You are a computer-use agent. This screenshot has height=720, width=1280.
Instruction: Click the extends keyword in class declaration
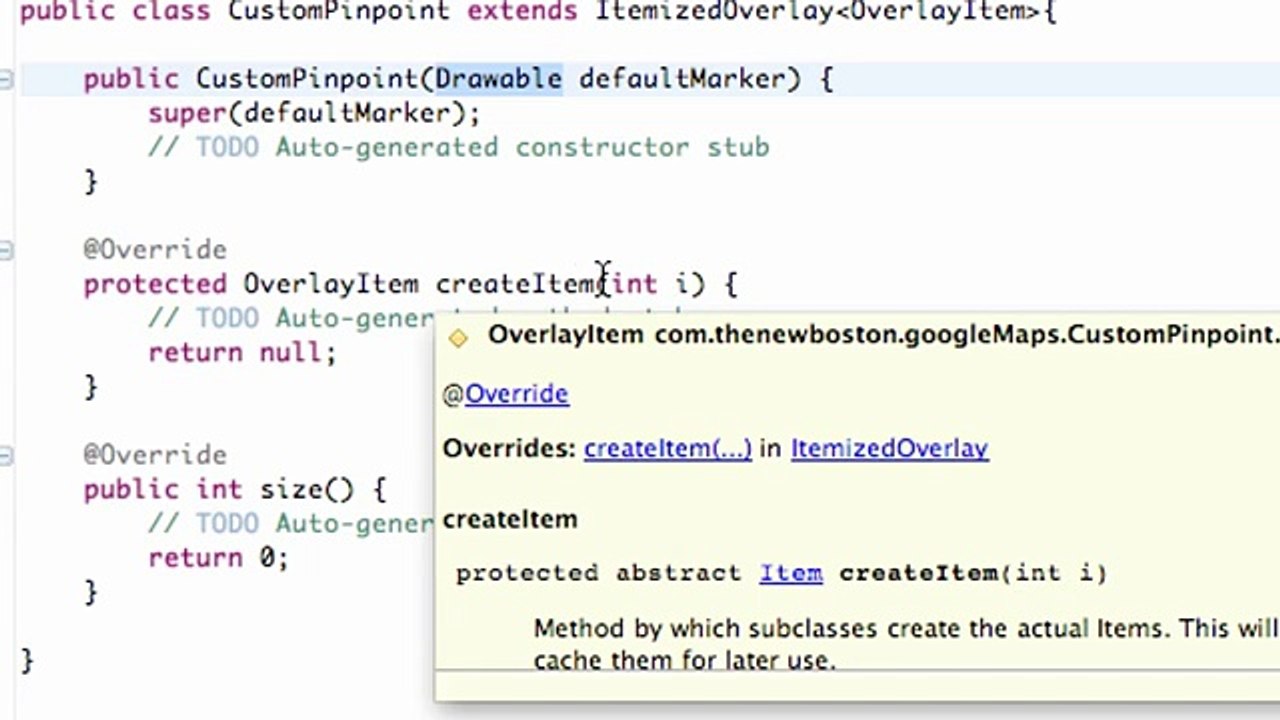523,12
